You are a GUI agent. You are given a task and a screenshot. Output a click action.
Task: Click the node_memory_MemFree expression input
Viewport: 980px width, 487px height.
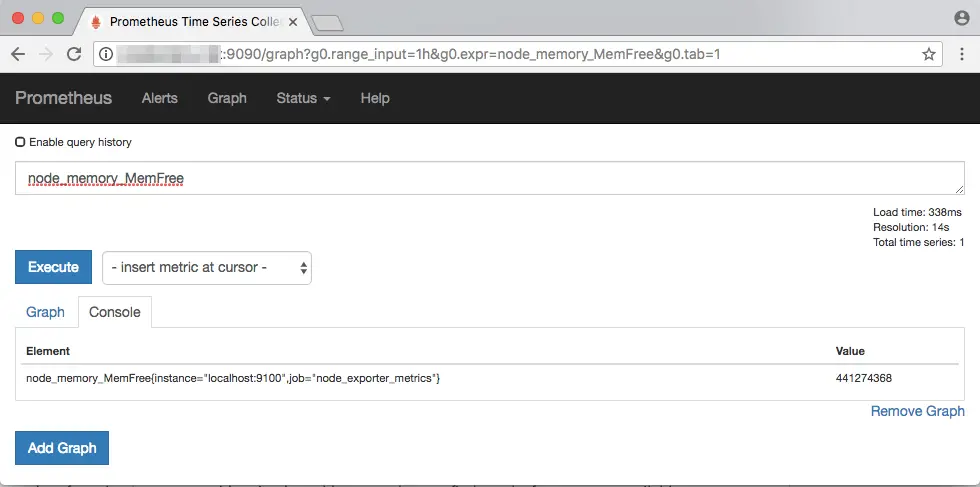tap(490, 178)
